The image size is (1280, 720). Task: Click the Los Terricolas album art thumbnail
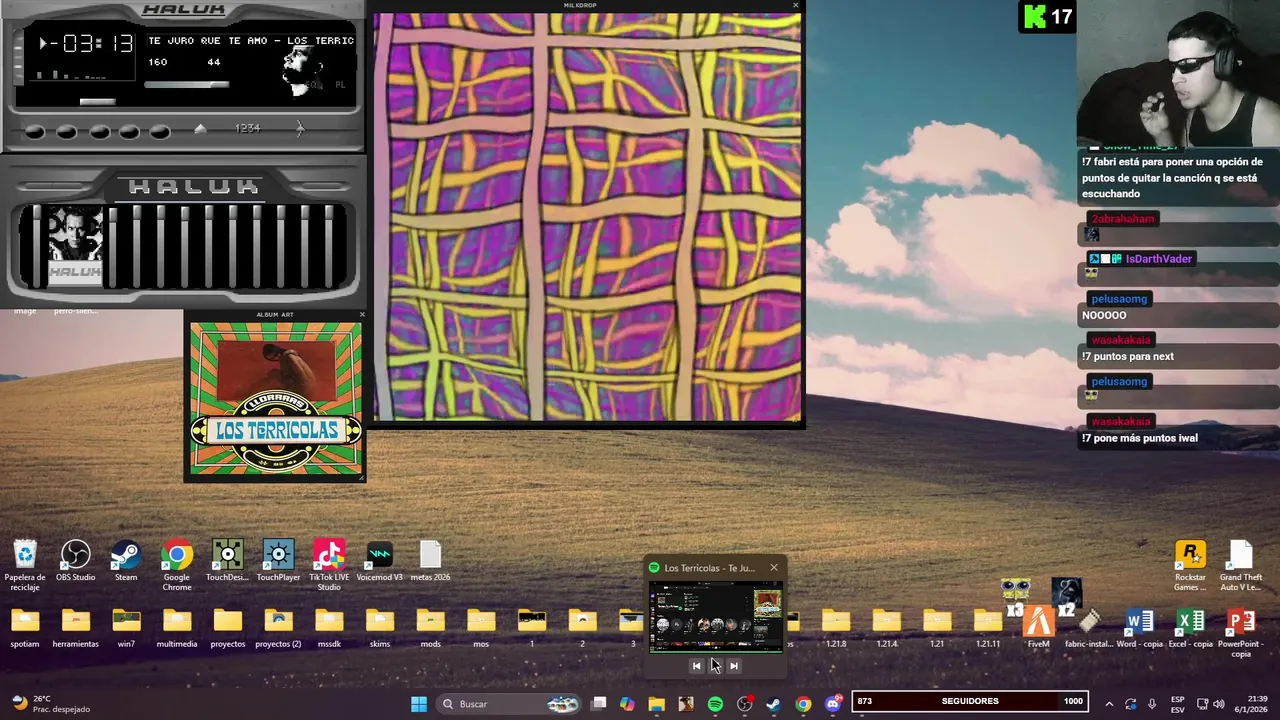coord(275,400)
